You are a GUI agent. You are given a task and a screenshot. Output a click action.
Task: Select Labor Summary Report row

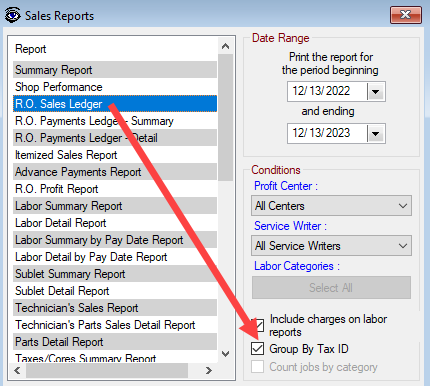tap(115, 206)
